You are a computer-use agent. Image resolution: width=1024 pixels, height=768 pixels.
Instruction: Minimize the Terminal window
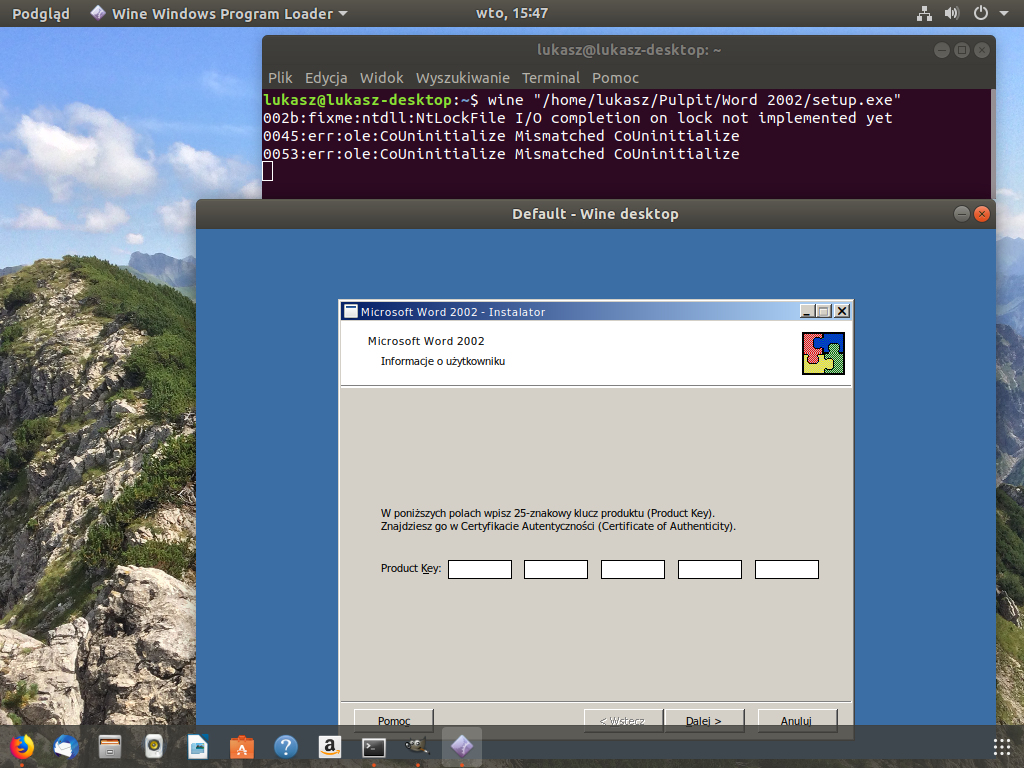942,50
